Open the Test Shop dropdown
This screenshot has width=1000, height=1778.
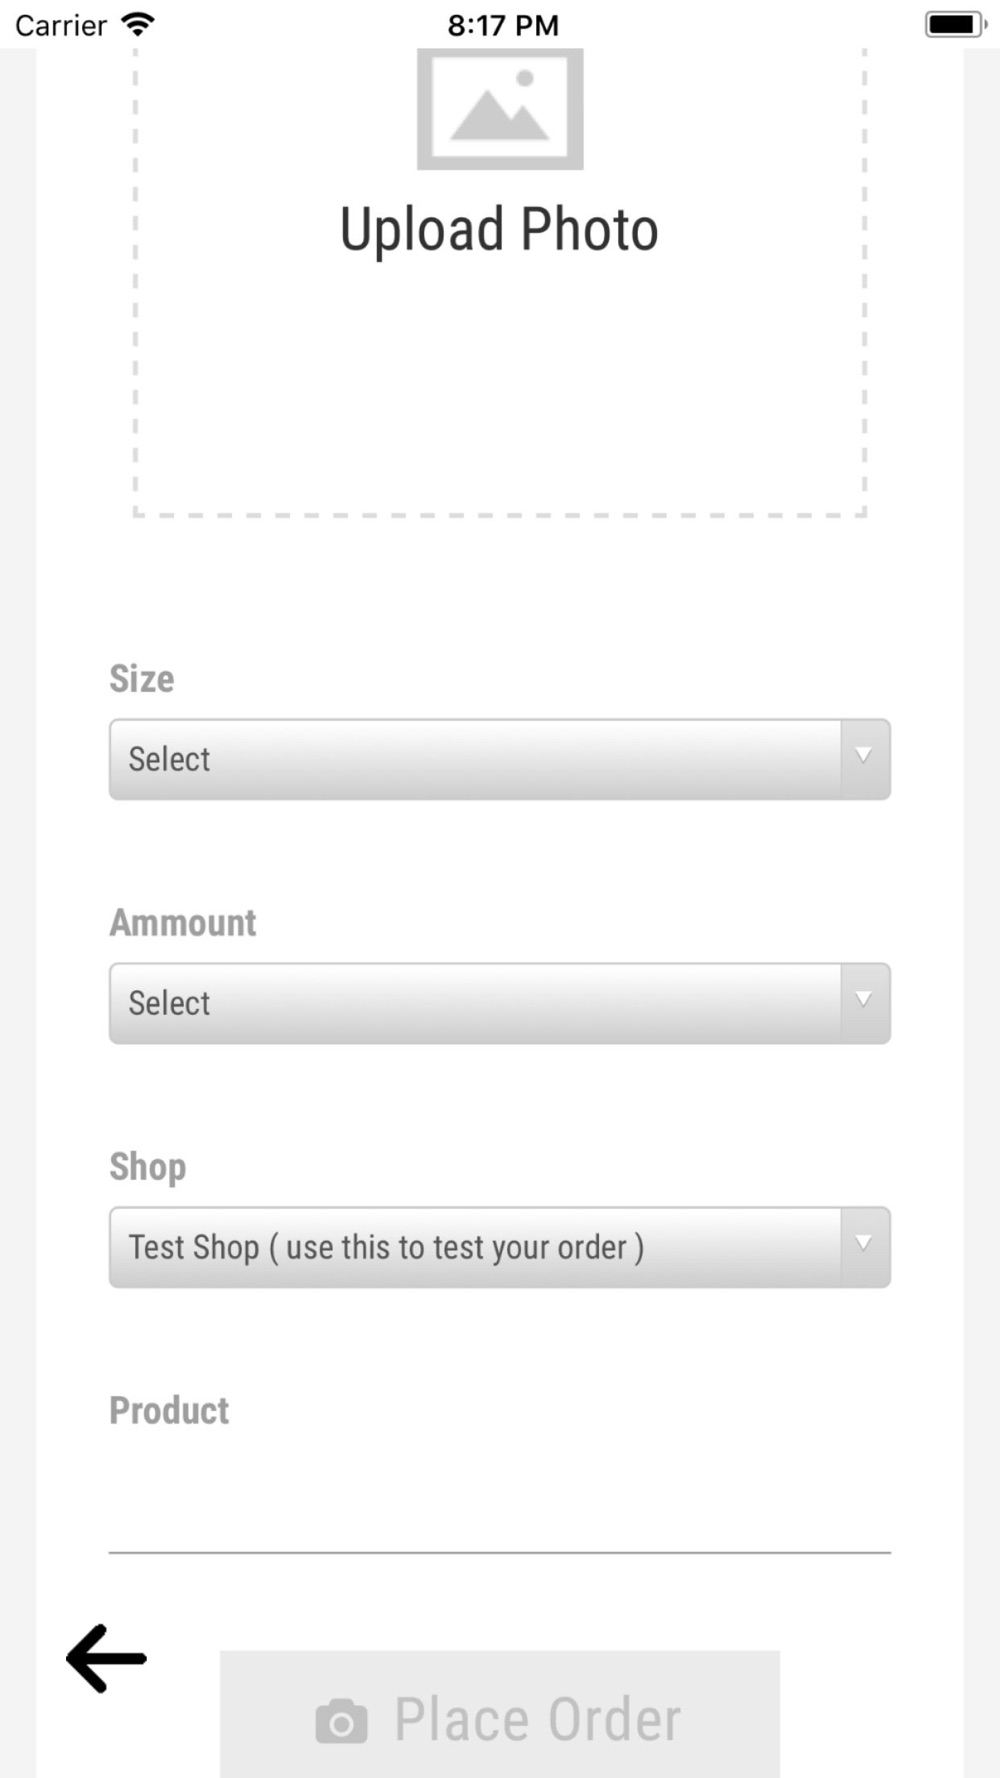pyautogui.click(x=500, y=1247)
